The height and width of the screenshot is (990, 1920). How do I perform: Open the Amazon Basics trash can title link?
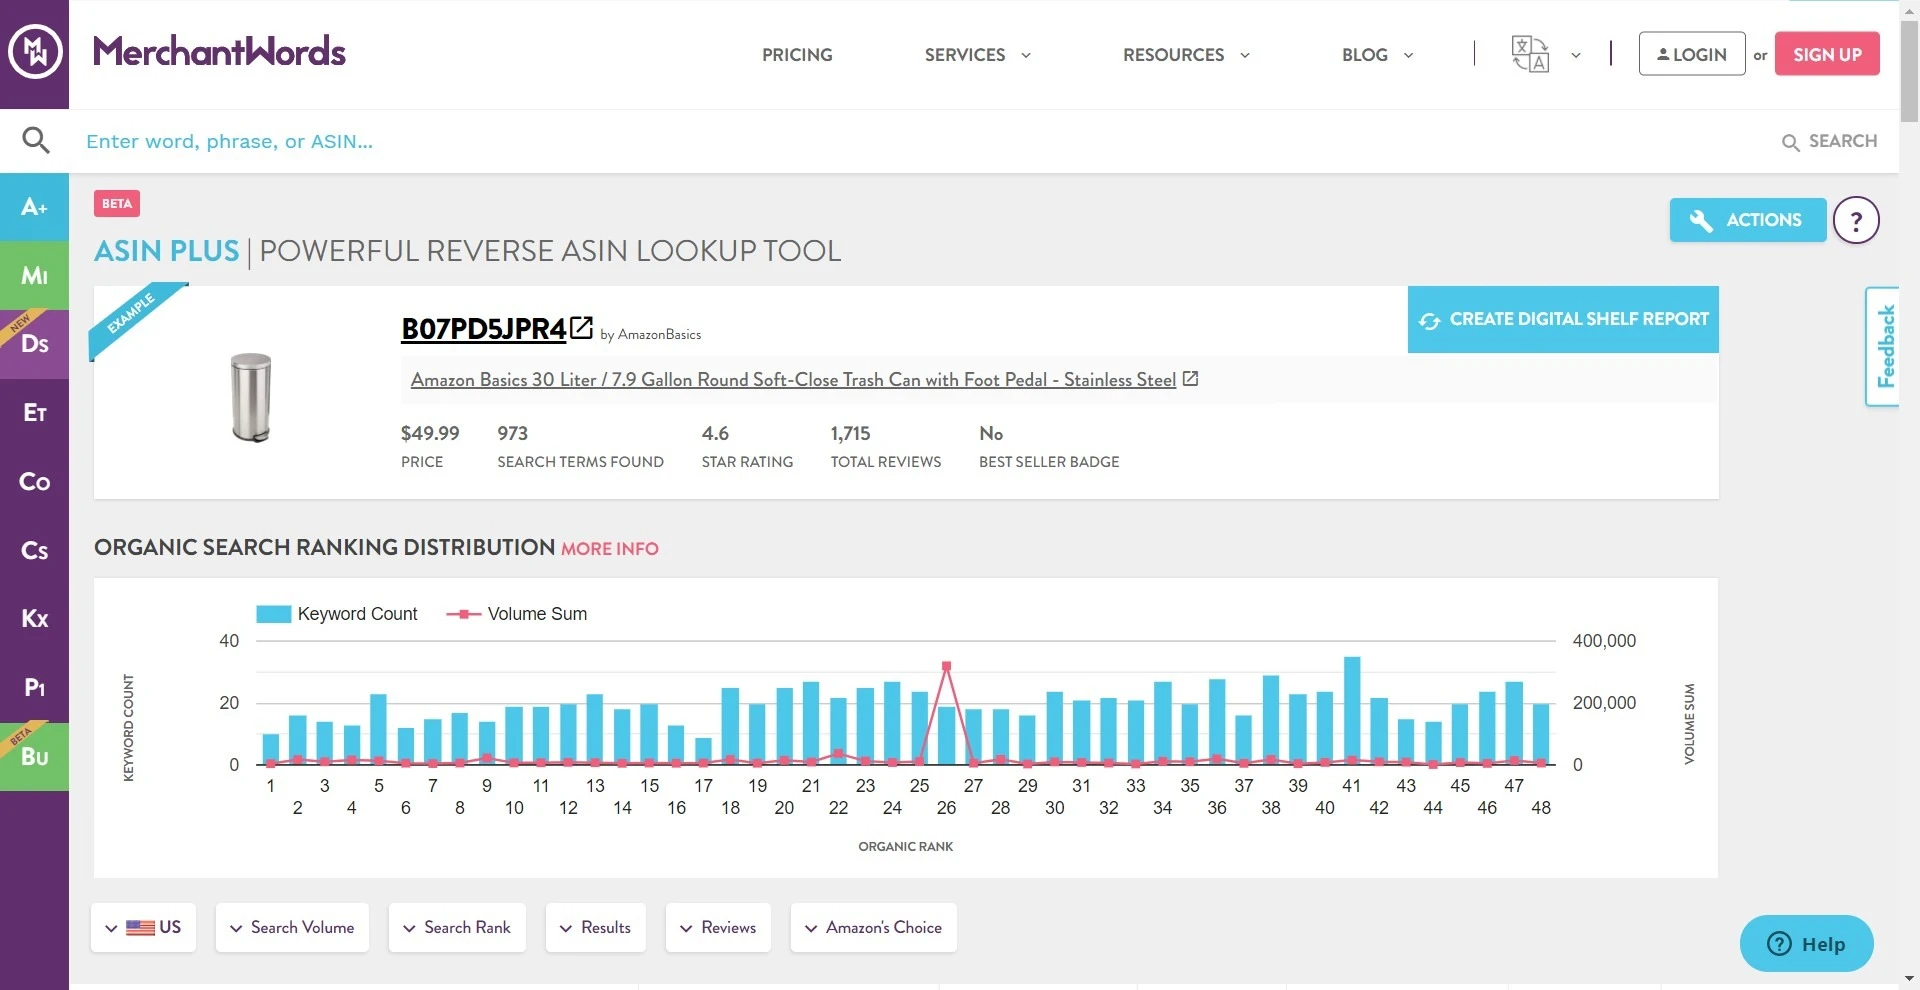pos(793,380)
